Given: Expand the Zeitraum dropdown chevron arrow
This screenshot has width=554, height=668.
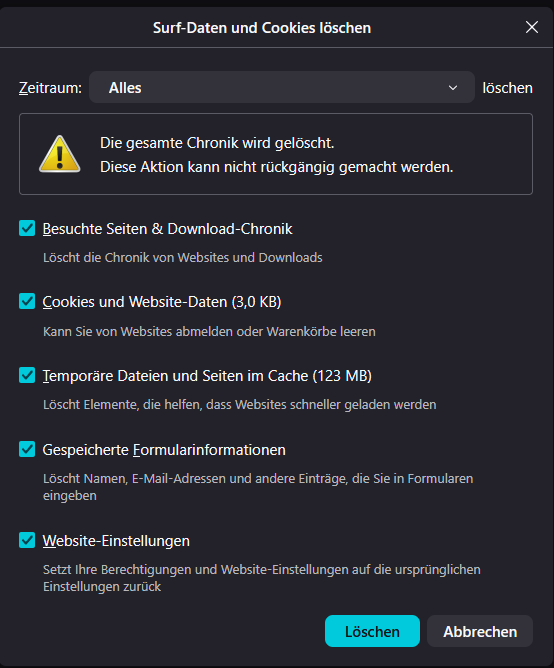Looking at the screenshot, I should click(453, 88).
